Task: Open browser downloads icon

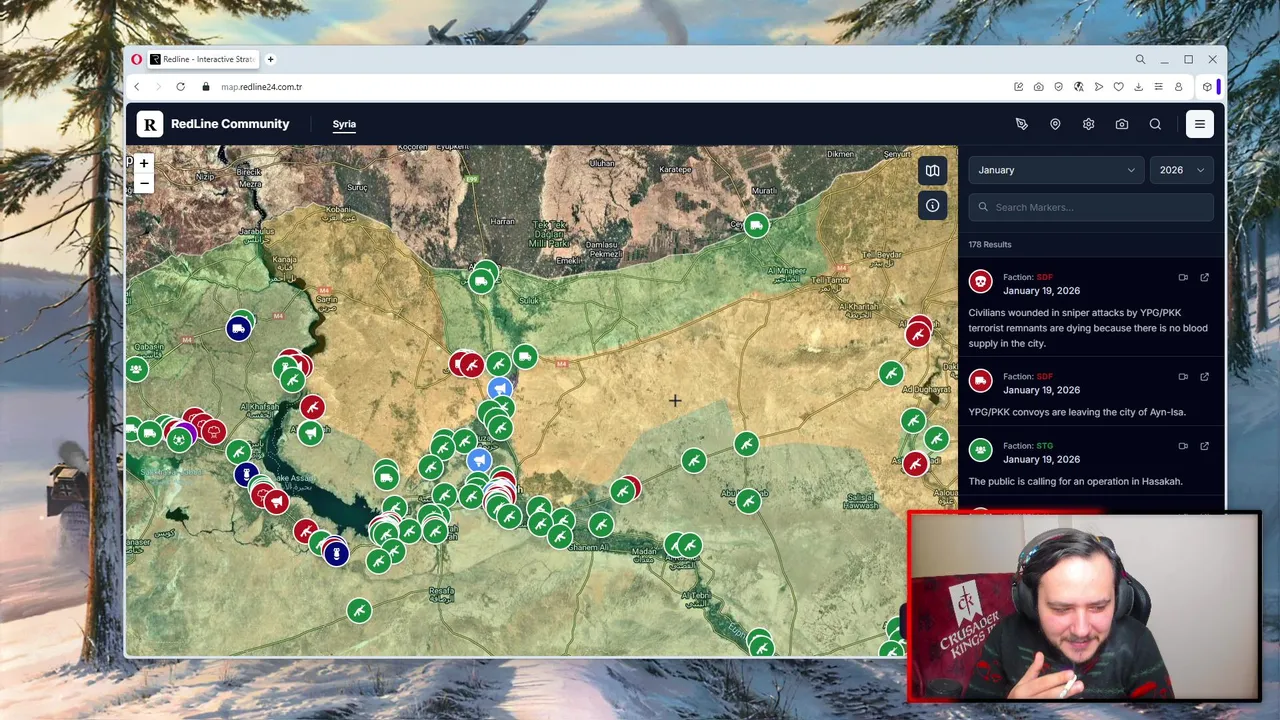Action: coord(1138,87)
